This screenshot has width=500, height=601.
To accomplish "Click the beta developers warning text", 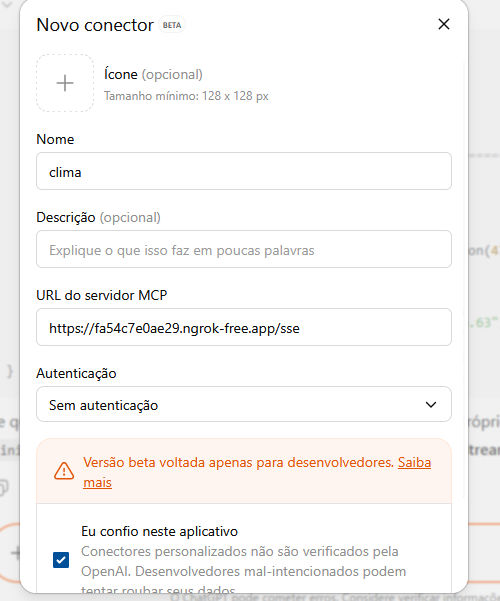I will pyautogui.click(x=238, y=463).
